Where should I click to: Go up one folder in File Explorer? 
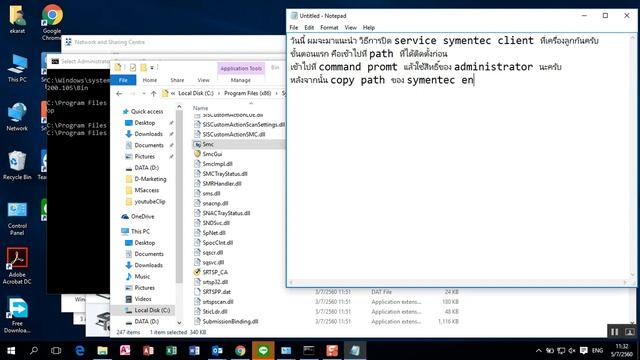(153, 93)
